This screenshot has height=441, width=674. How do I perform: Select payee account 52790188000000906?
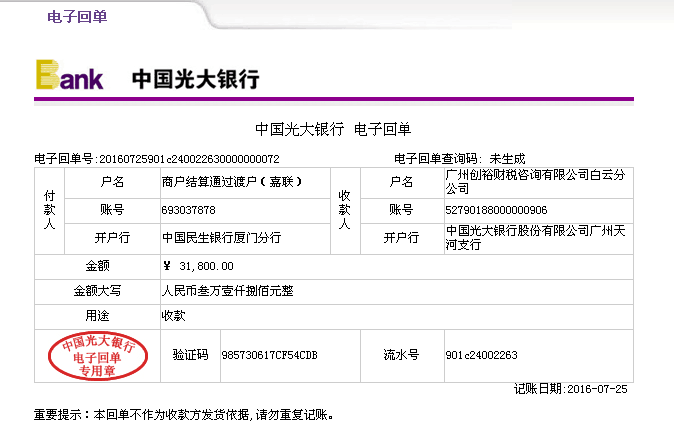click(x=496, y=210)
